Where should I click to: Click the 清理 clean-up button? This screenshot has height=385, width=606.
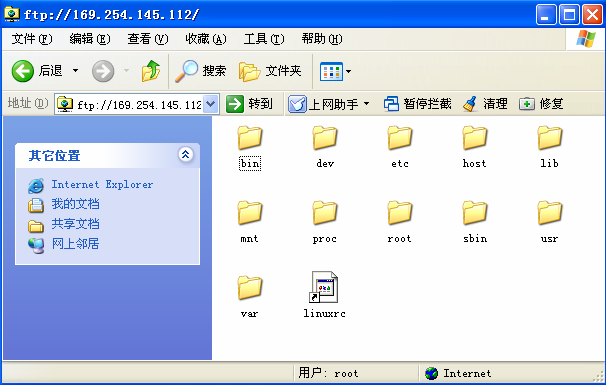485,104
